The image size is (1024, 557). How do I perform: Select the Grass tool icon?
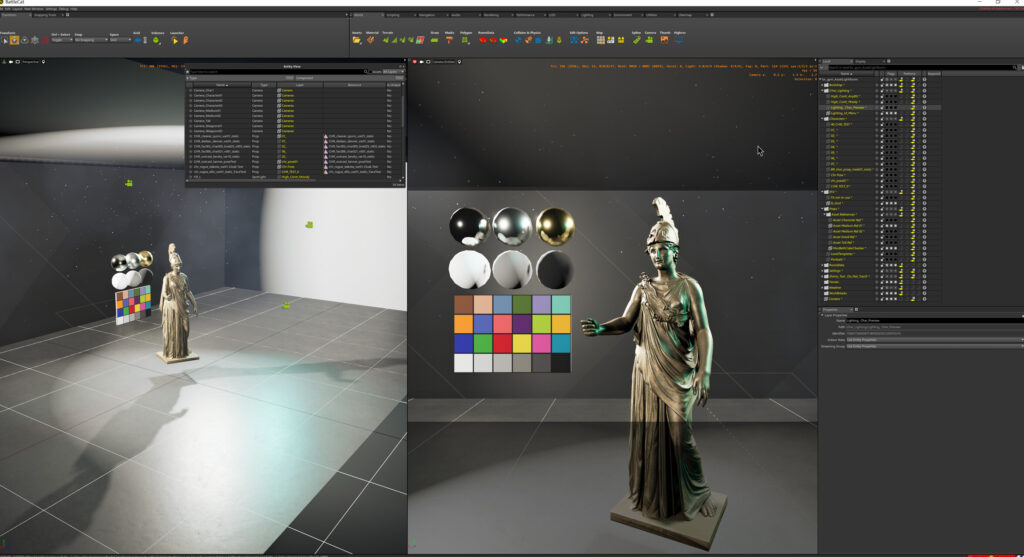pyautogui.click(x=435, y=40)
